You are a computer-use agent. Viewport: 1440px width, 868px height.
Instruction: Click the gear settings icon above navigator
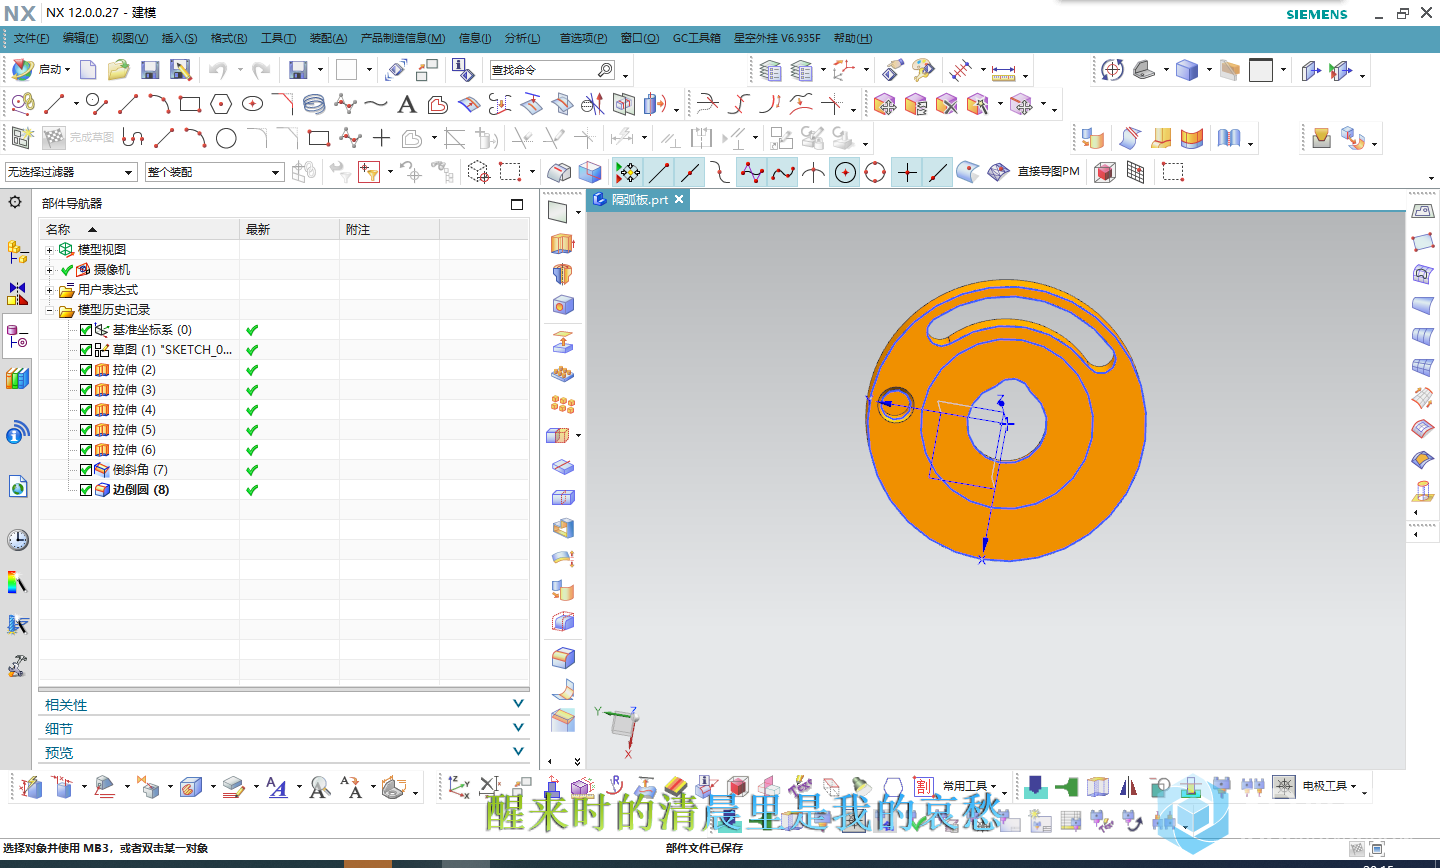(15, 203)
